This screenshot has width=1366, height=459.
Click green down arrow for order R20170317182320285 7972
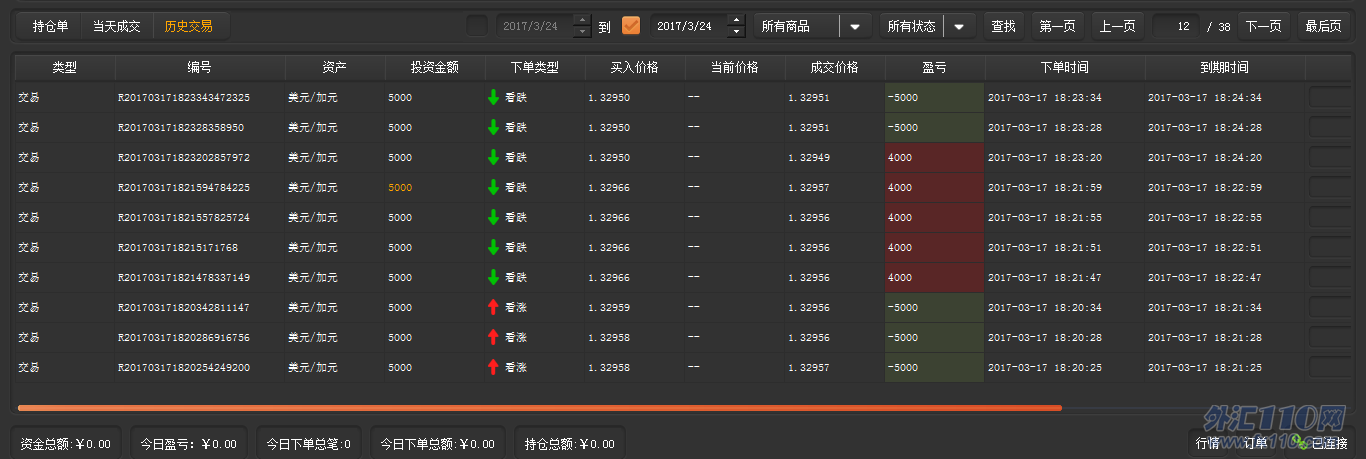coord(493,158)
